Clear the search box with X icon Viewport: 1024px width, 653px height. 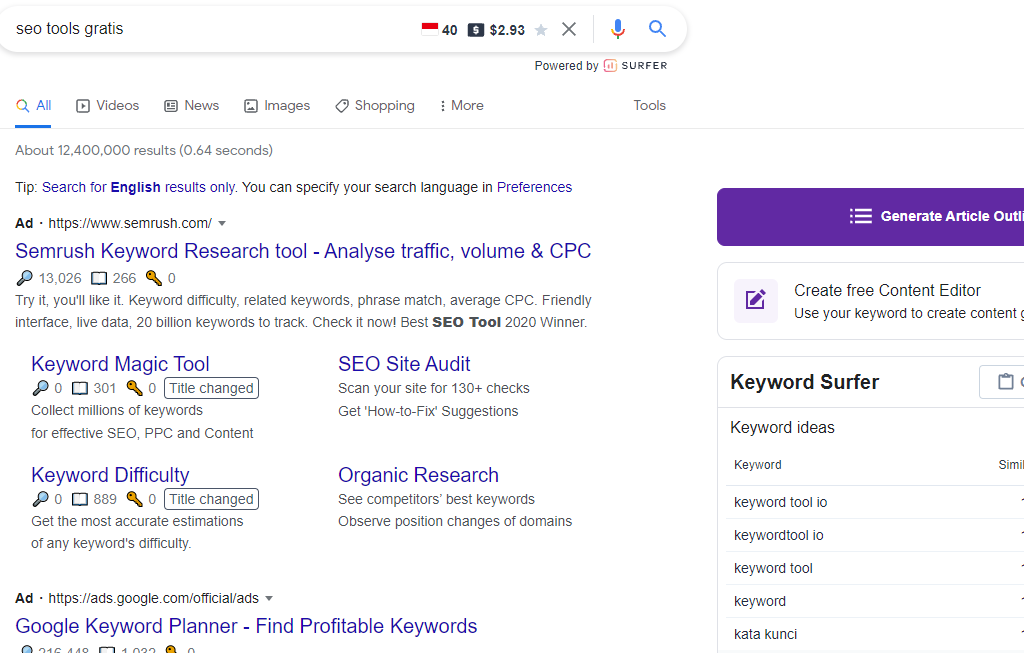[x=569, y=29]
